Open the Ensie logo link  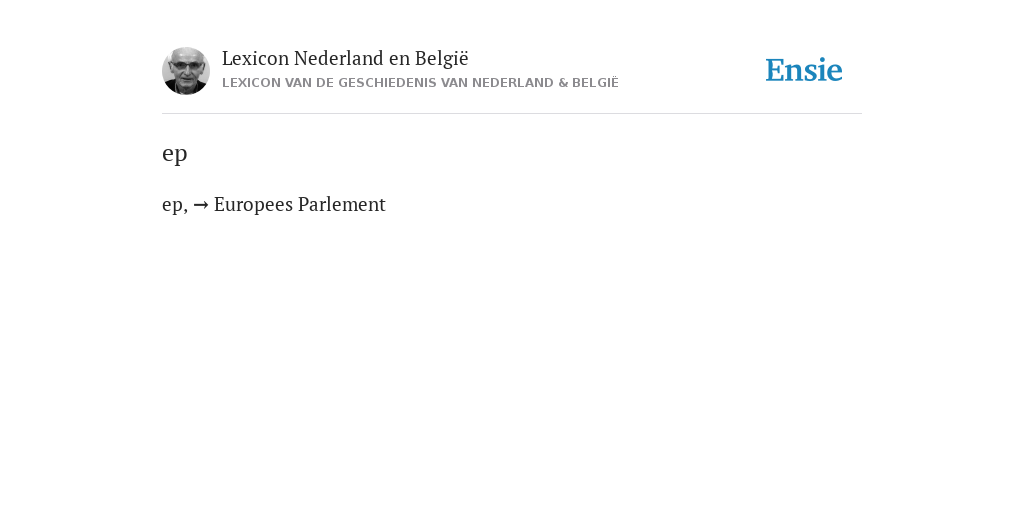pos(804,70)
